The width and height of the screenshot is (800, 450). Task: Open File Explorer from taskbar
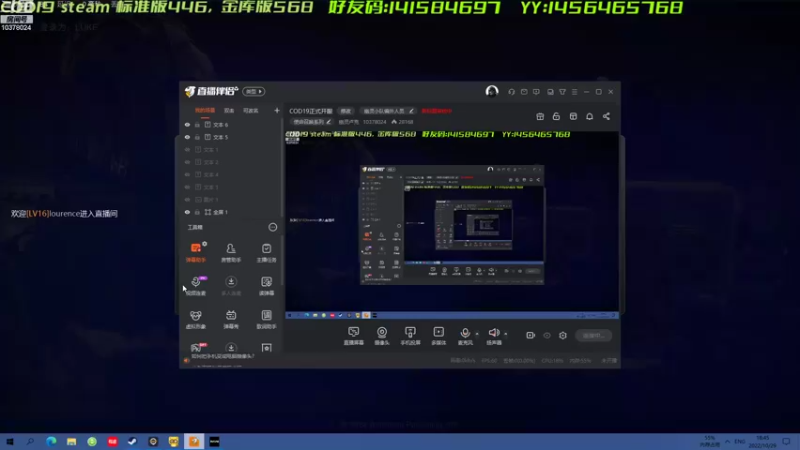point(71,441)
